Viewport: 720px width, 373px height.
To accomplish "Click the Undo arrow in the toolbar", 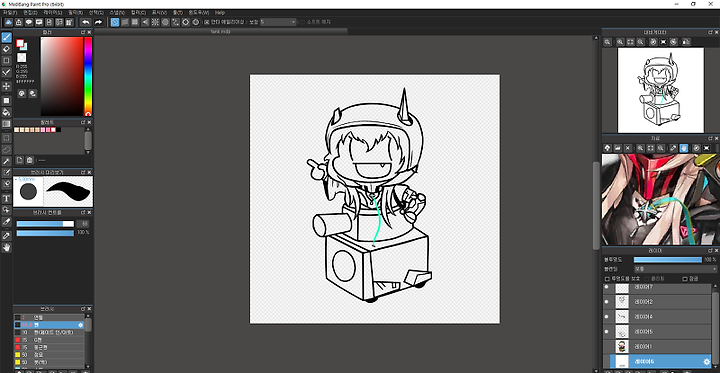I will pyautogui.click(x=86, y=22).
